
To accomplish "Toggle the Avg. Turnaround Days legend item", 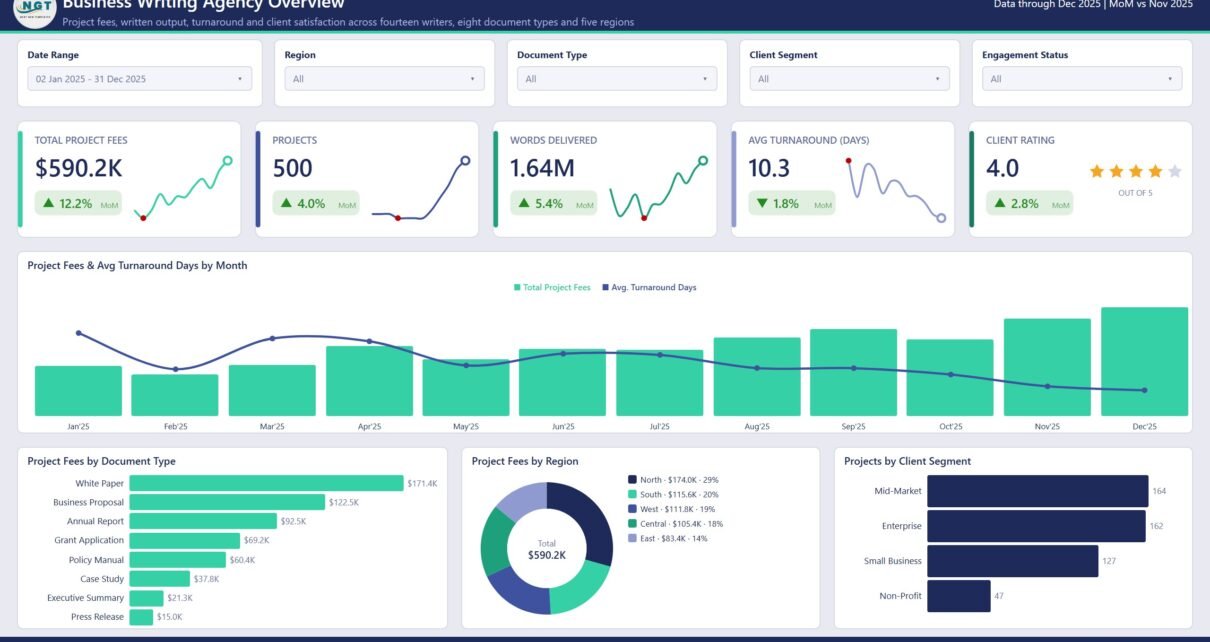I will click(x=649, y=288).
